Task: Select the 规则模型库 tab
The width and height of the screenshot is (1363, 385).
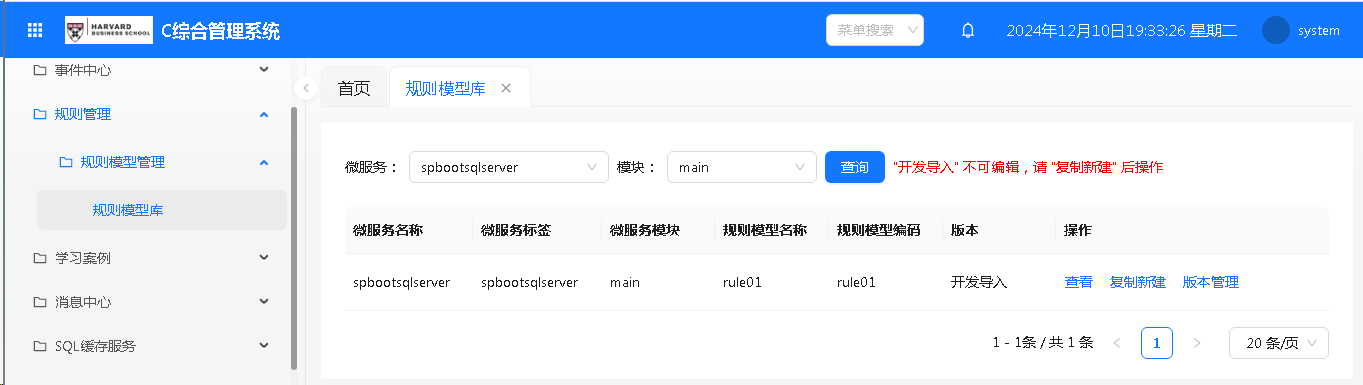Action: pyautogui.click(x=445, y=88)
